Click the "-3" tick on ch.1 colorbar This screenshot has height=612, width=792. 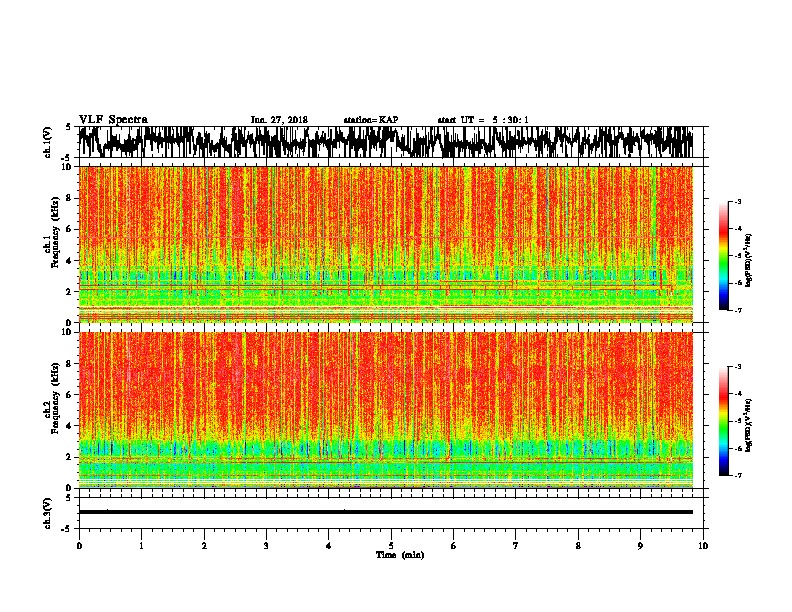737,201
